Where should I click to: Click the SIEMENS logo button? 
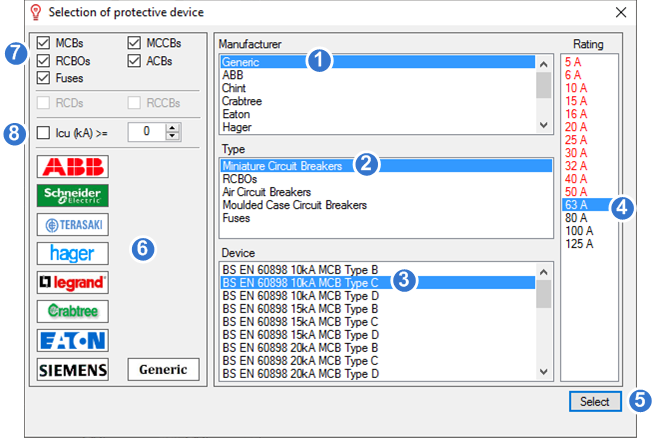[73, 369]
